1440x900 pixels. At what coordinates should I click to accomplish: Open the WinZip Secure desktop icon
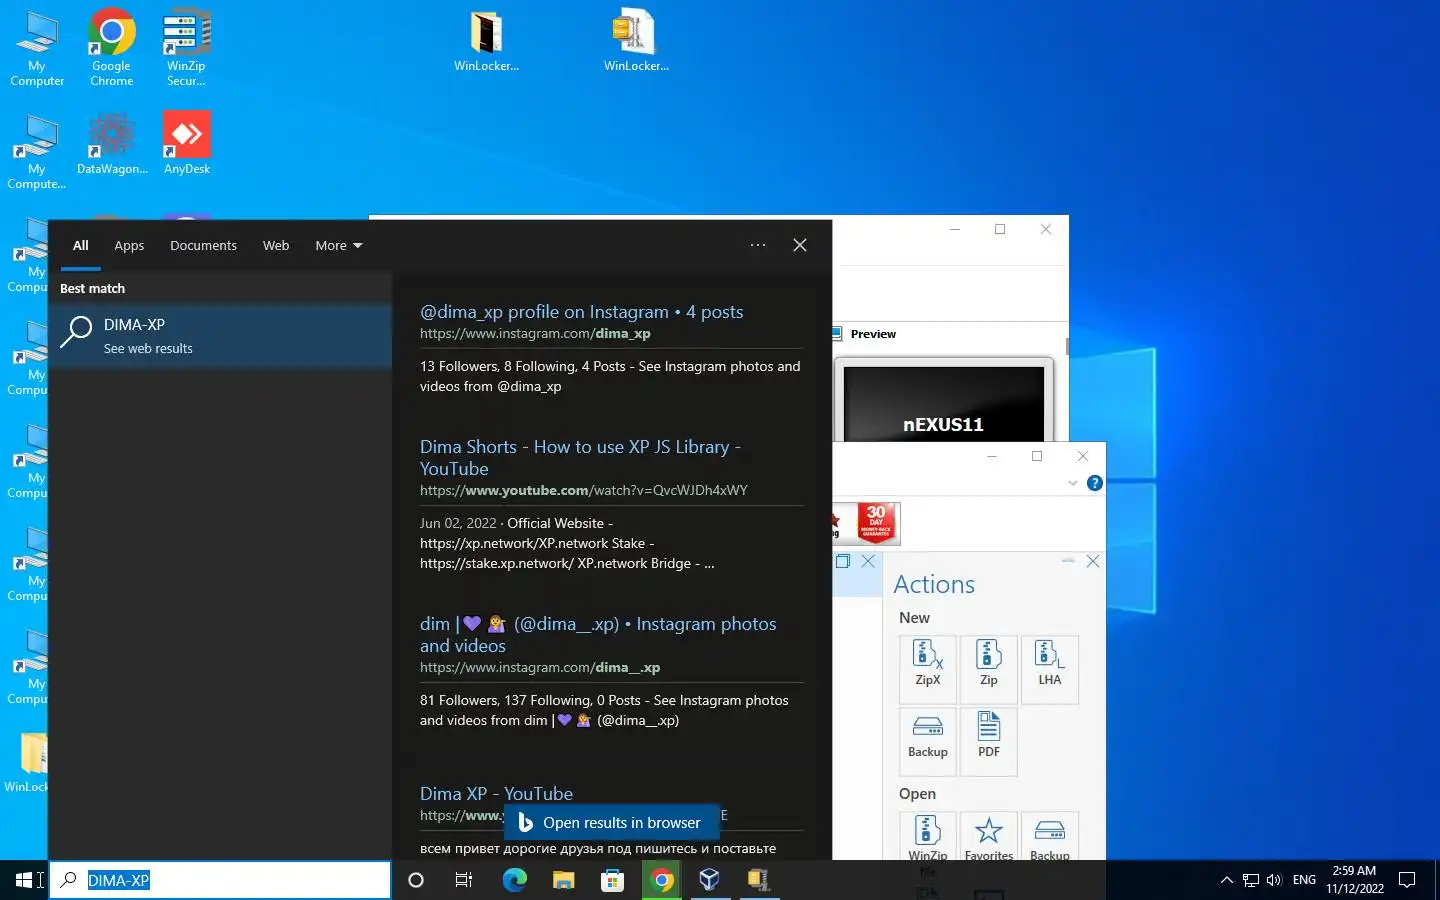pyautogui.click(x=187, y=47)
